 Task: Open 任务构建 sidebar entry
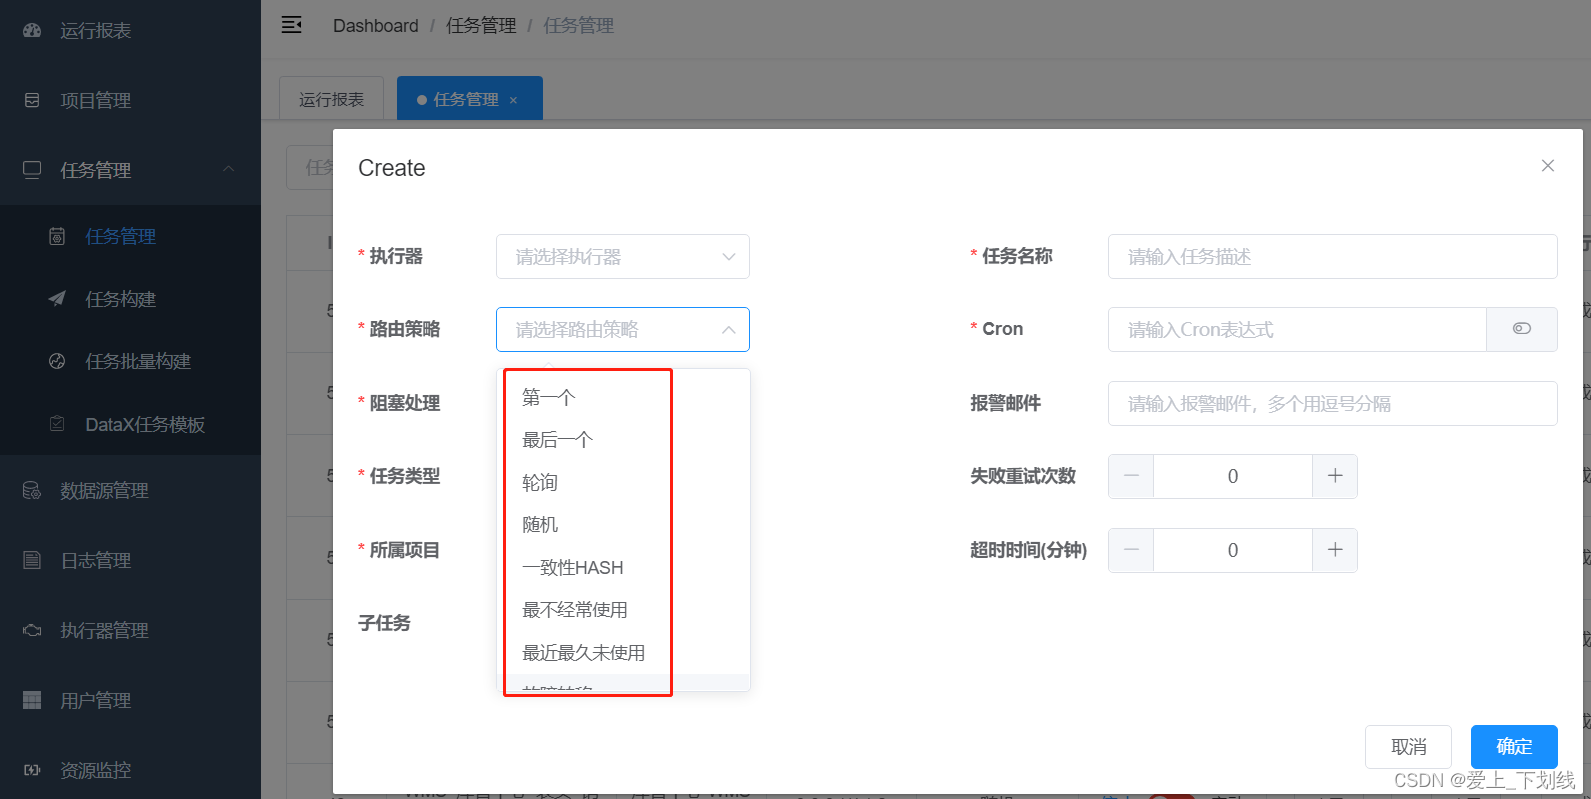click(130, 299)
